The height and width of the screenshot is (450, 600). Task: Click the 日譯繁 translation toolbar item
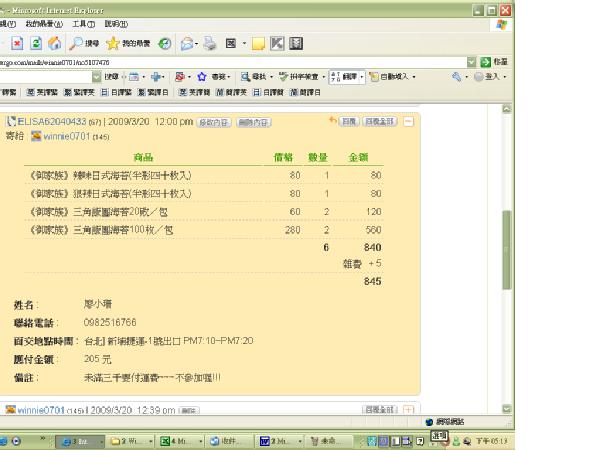116,92
